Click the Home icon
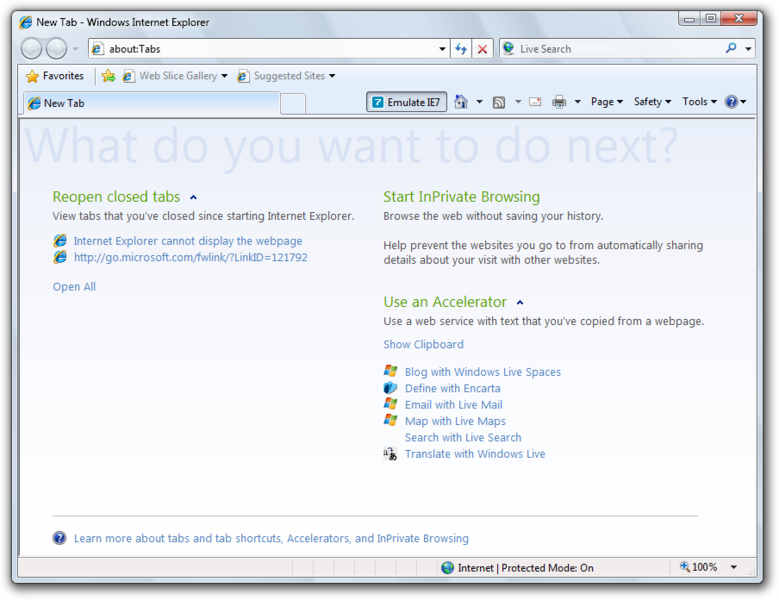The image size is (779, 600). [x=461, y=102]
